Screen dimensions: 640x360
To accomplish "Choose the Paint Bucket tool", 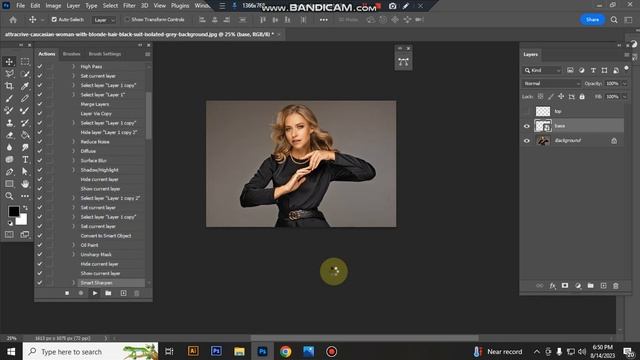I will pyautogui.click(x=25, y=135).
